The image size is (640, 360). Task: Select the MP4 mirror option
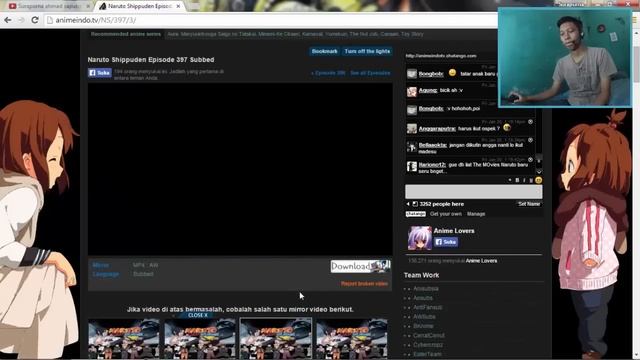click(x=138, y=265)
